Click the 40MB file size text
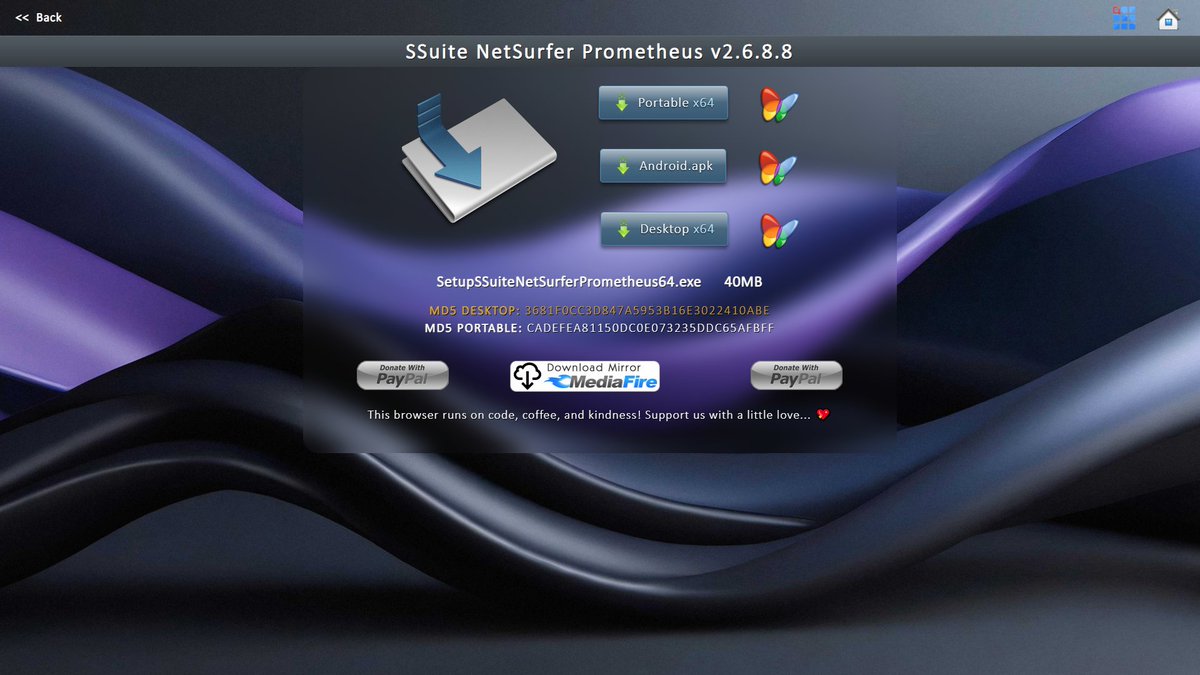Screen dimensions: 1200x675 pos(743,282)
